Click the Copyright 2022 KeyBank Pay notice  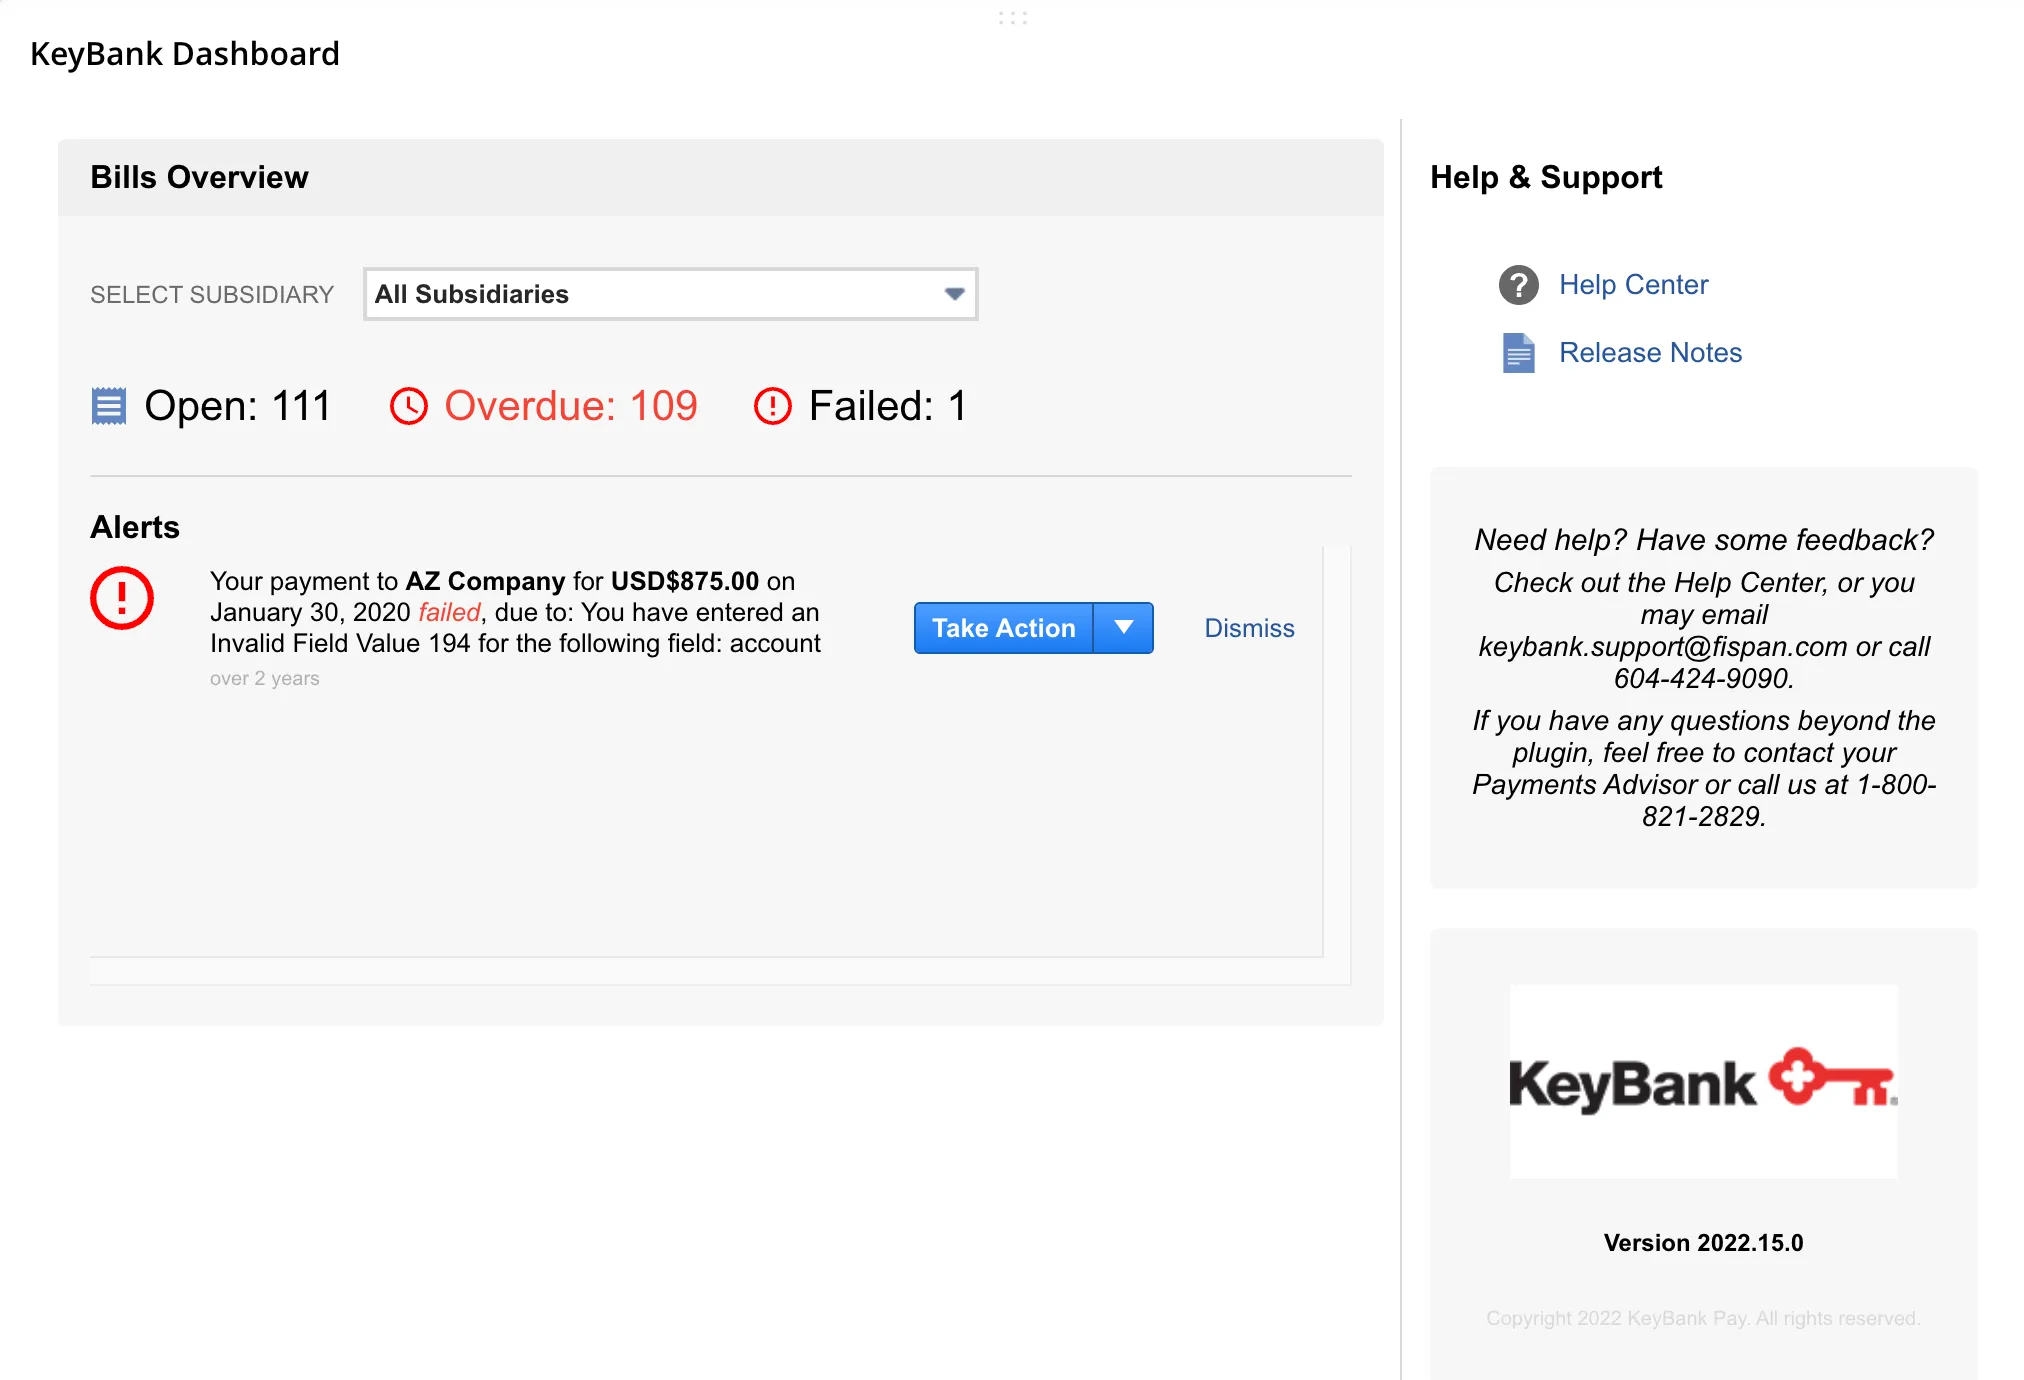(x=1703, y=1318)
